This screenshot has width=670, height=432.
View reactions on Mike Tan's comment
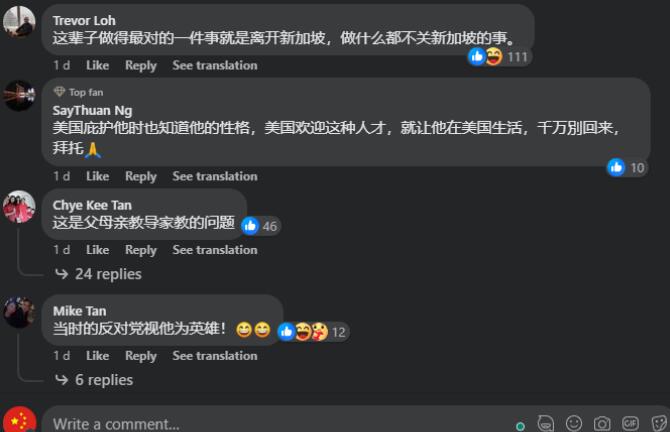click(x=313, y=332)
